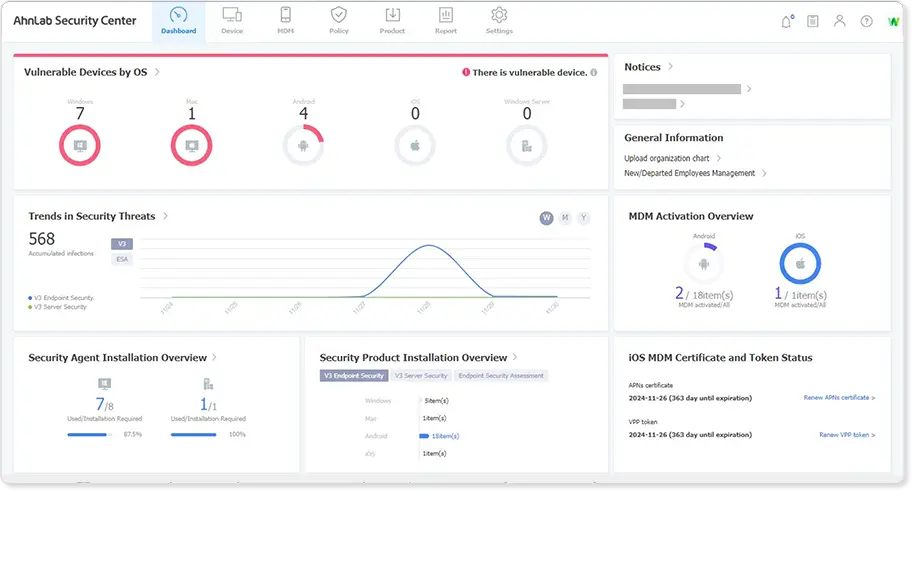Click the Android blue bar in product chart

424,436
